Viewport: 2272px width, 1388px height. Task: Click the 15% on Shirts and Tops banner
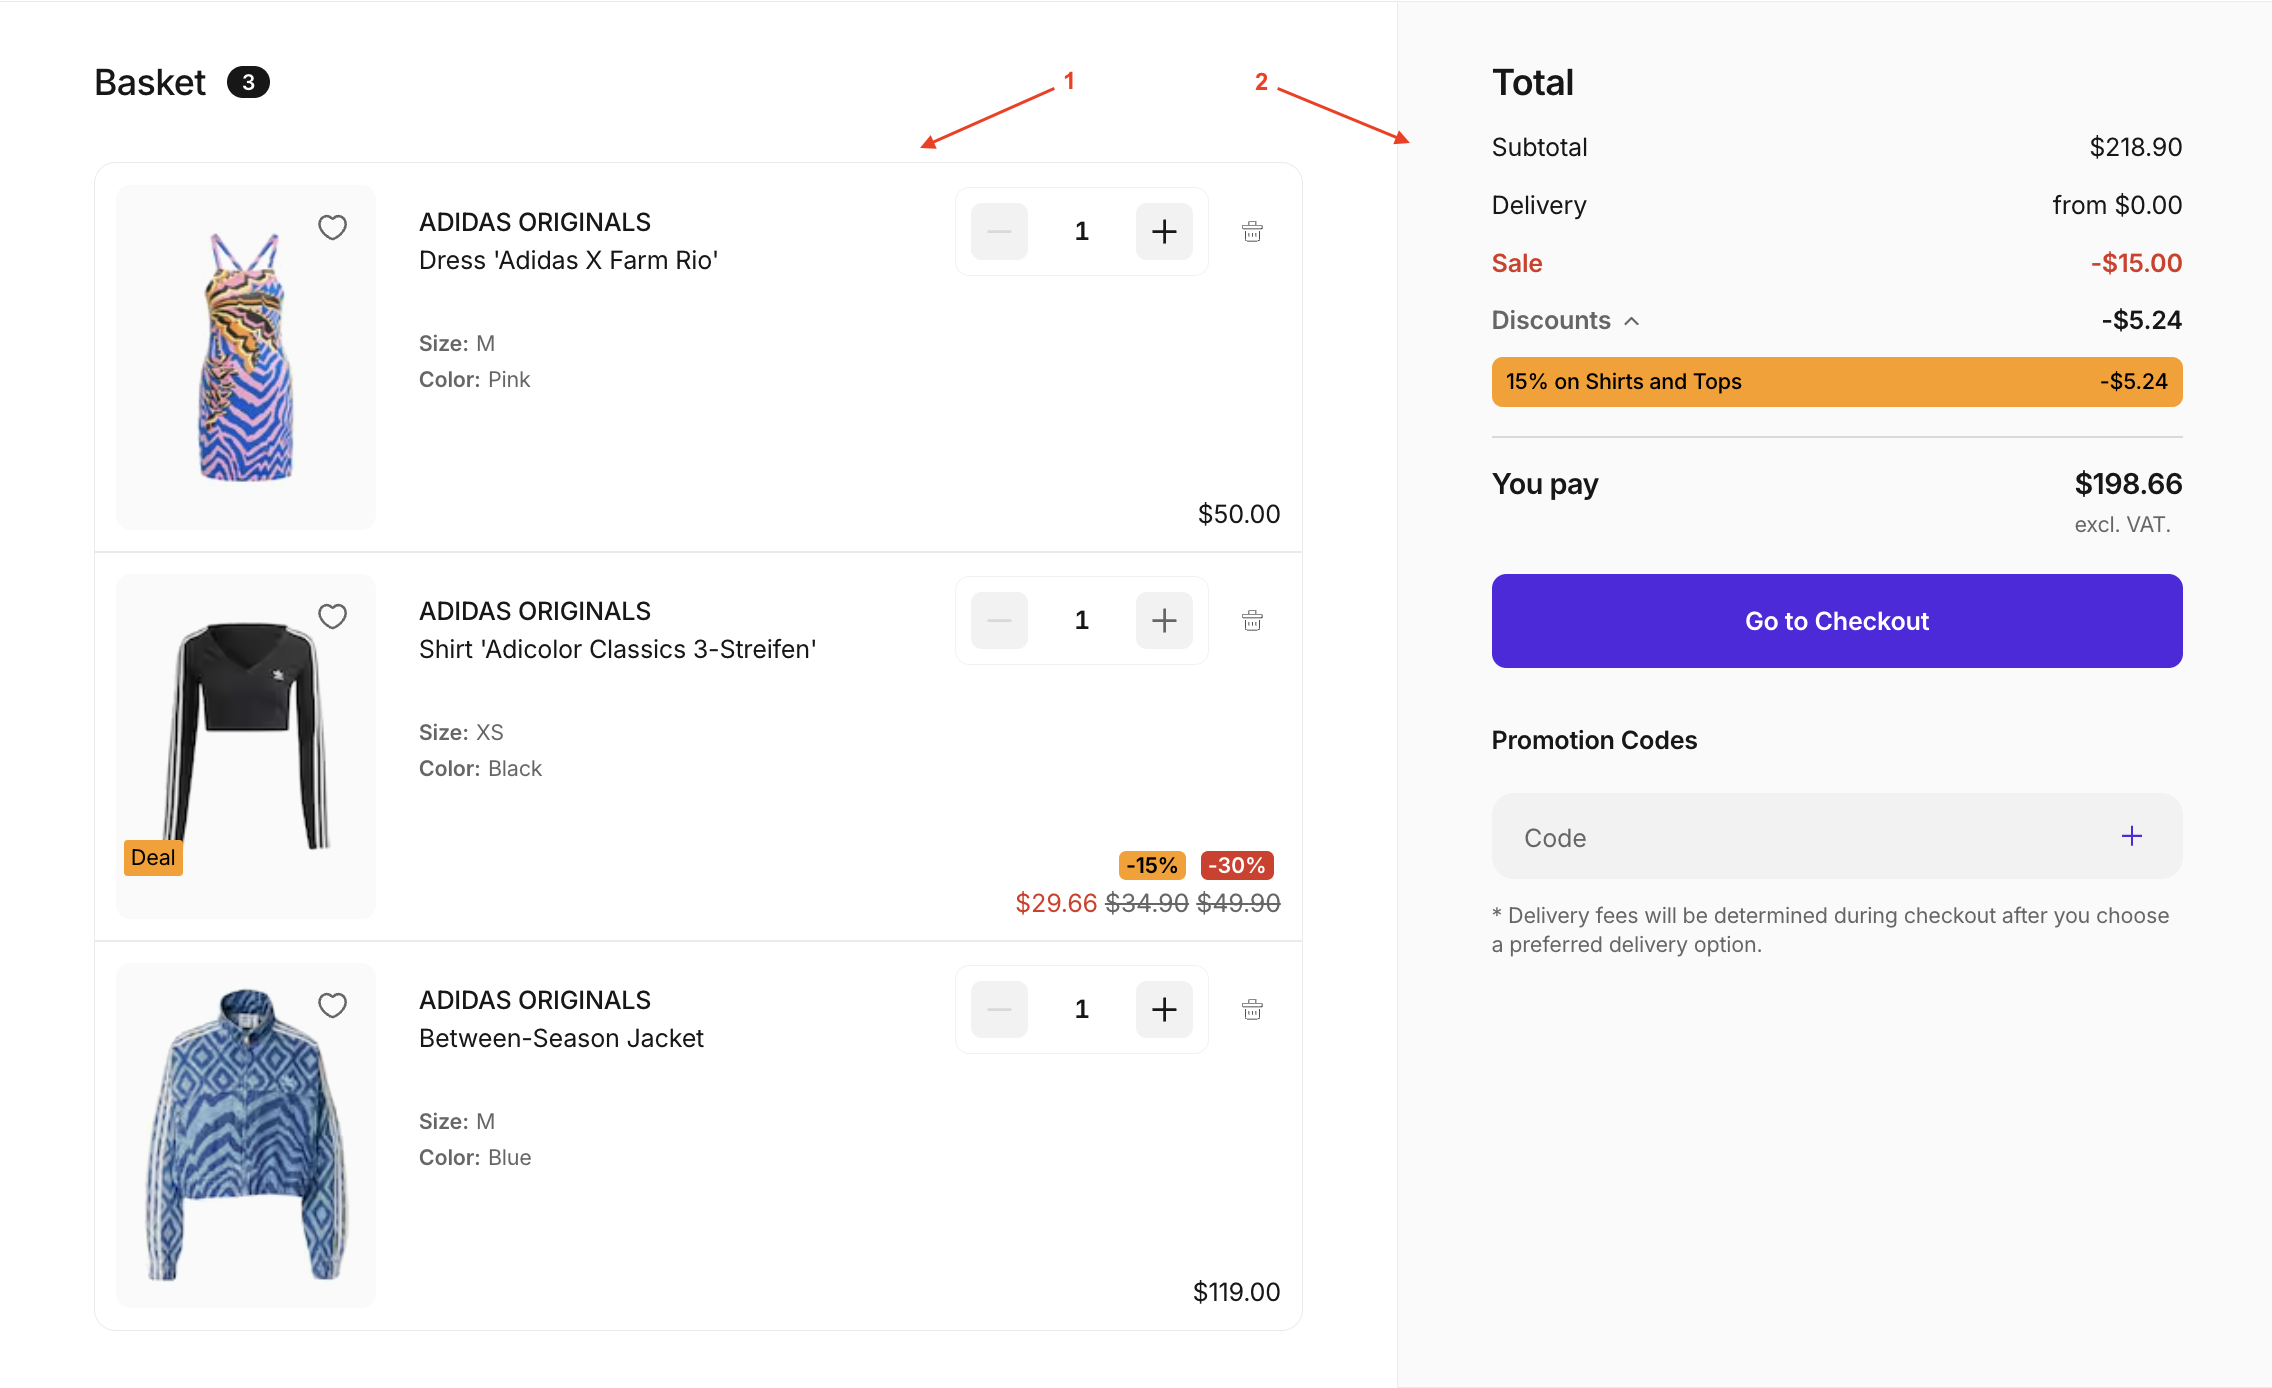1836,382
